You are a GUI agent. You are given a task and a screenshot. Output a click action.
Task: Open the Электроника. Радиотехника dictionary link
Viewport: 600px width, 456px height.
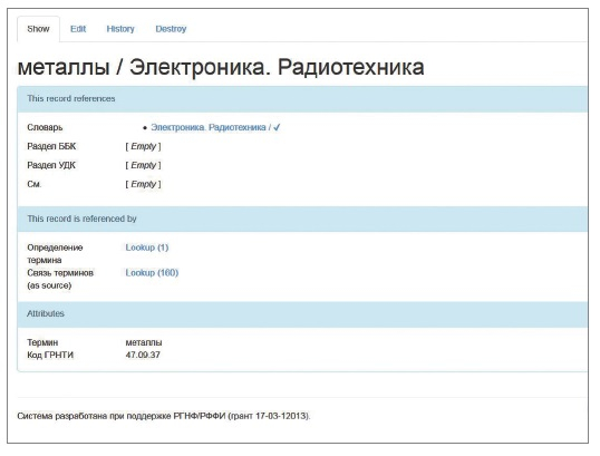click(x=208, y=128)
